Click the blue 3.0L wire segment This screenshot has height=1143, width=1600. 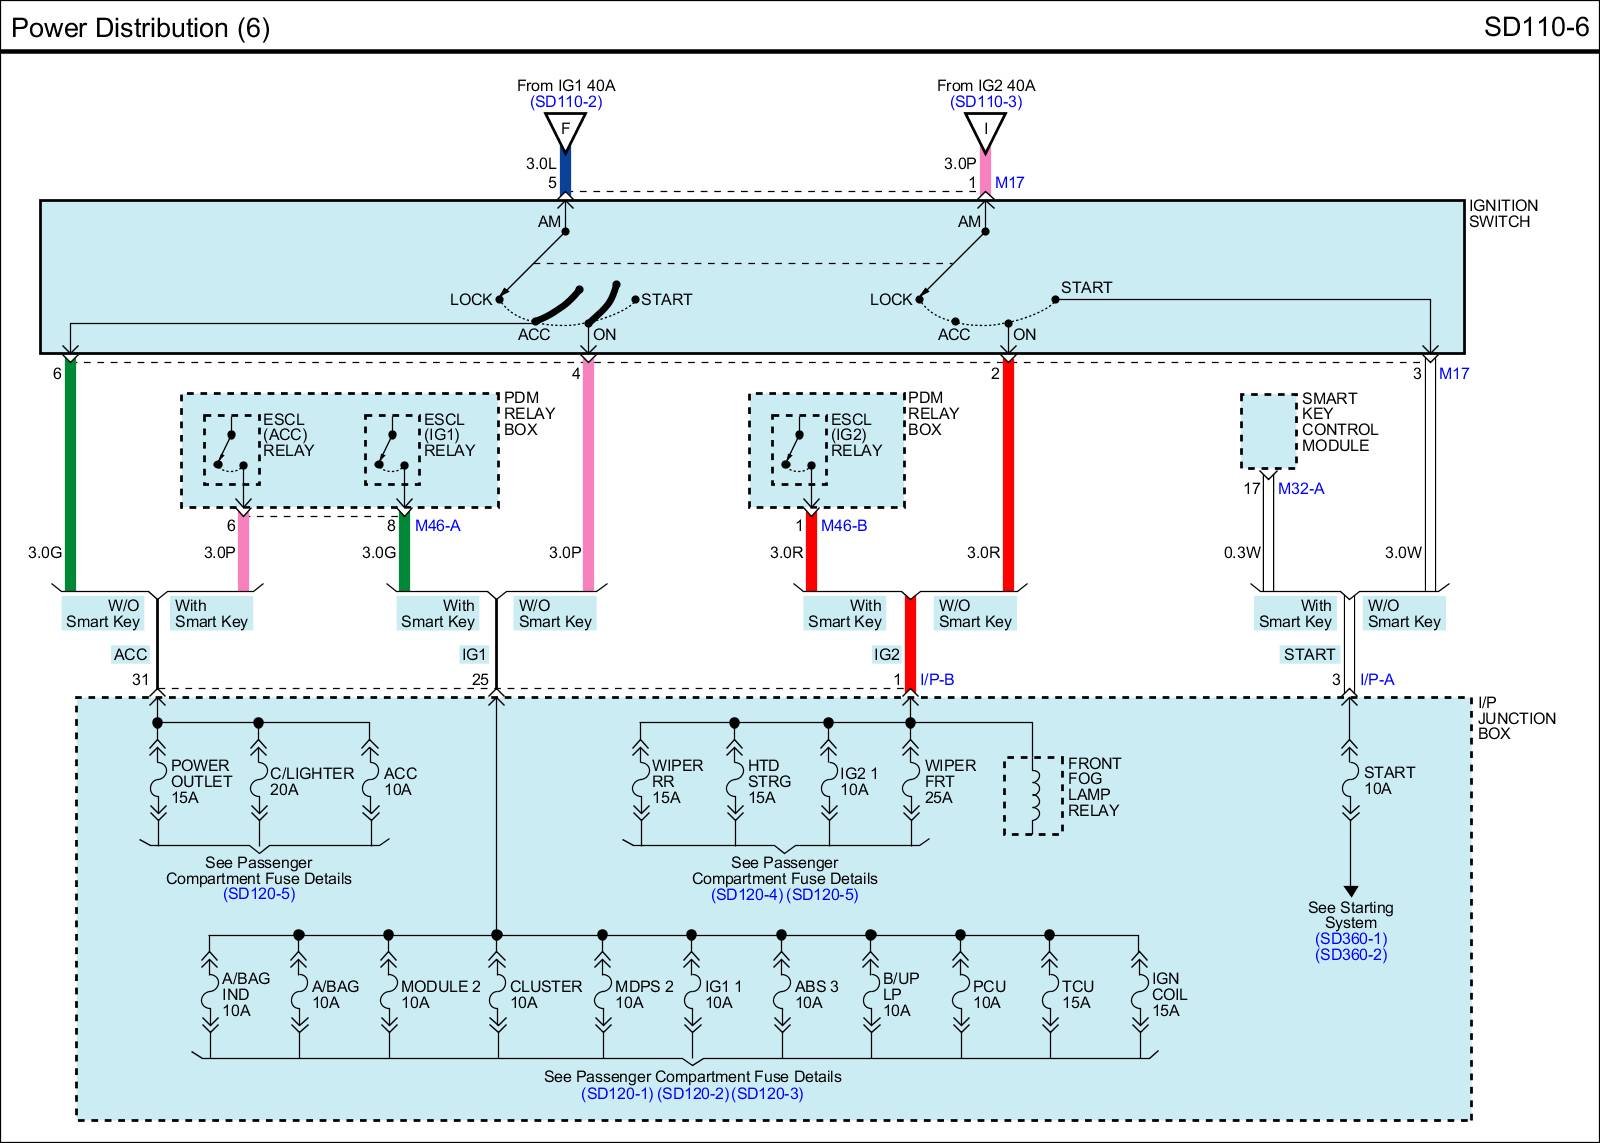(x=565, y=172)
